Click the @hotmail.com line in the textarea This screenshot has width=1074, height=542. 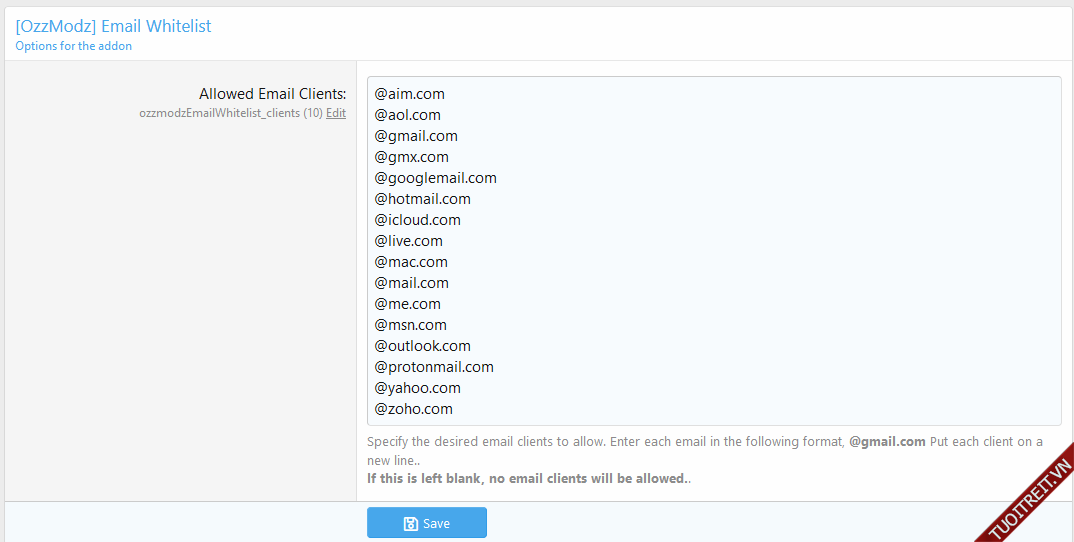(x=423, y=199)
